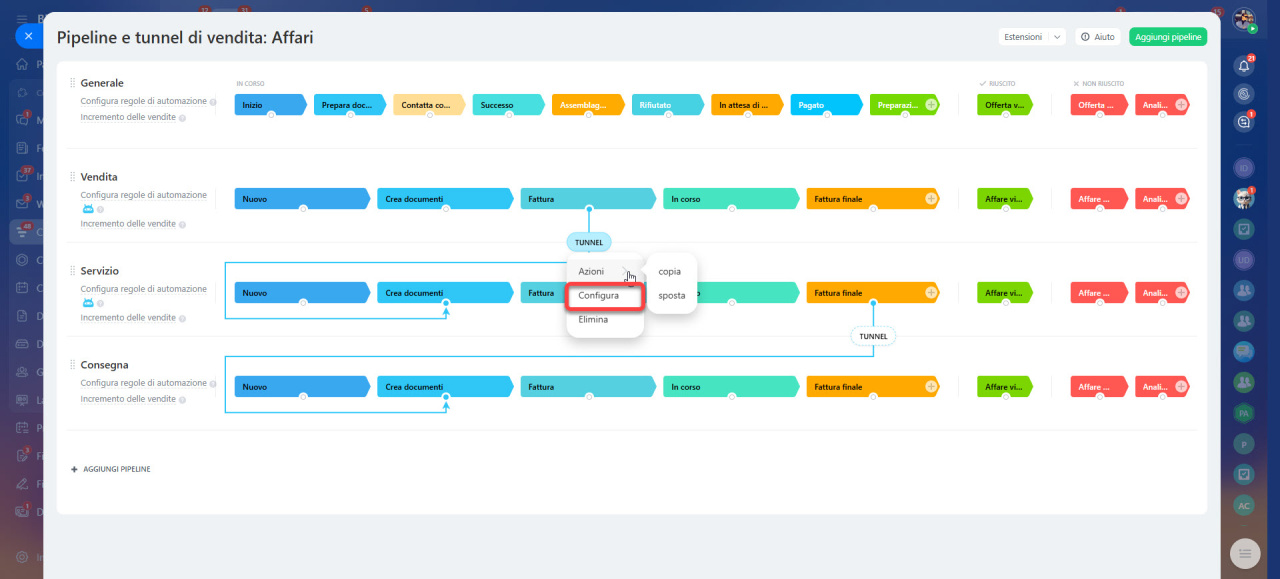Click the tunnel connector dot under Inizio
This screenshot has height=579, width=1280.
click(270, 115)
